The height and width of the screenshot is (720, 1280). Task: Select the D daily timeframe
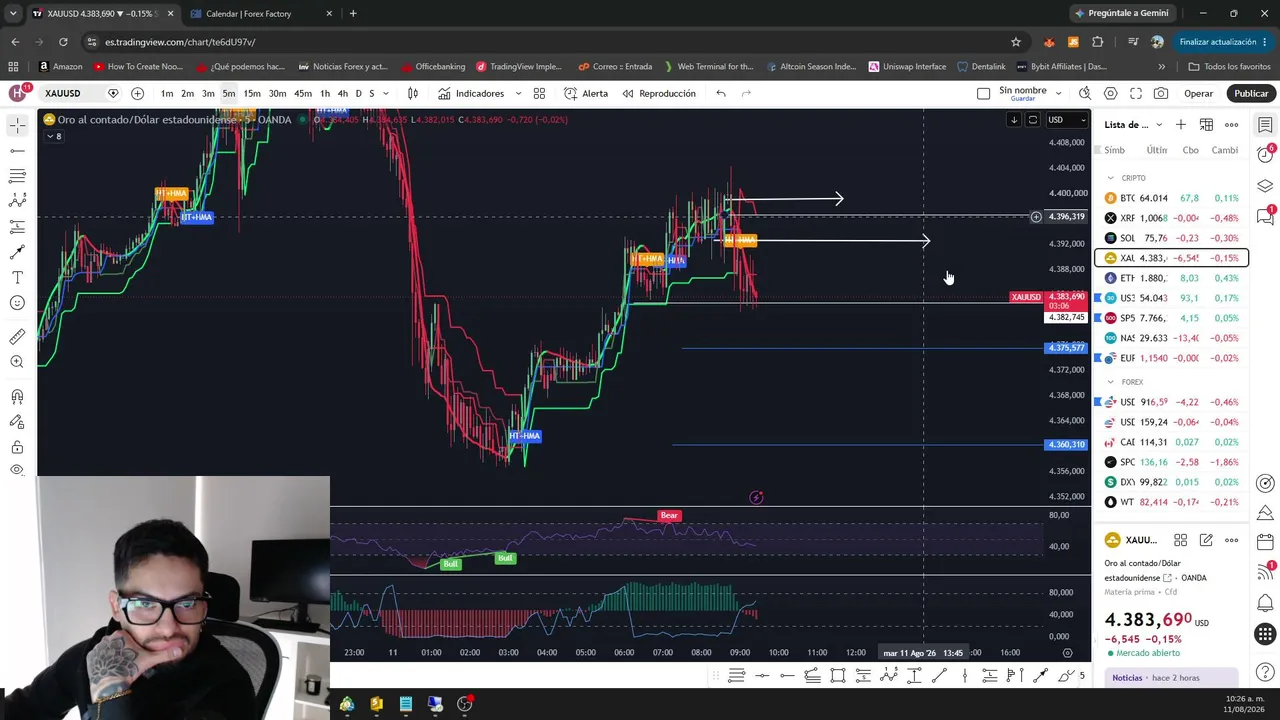tap(358, 93)
